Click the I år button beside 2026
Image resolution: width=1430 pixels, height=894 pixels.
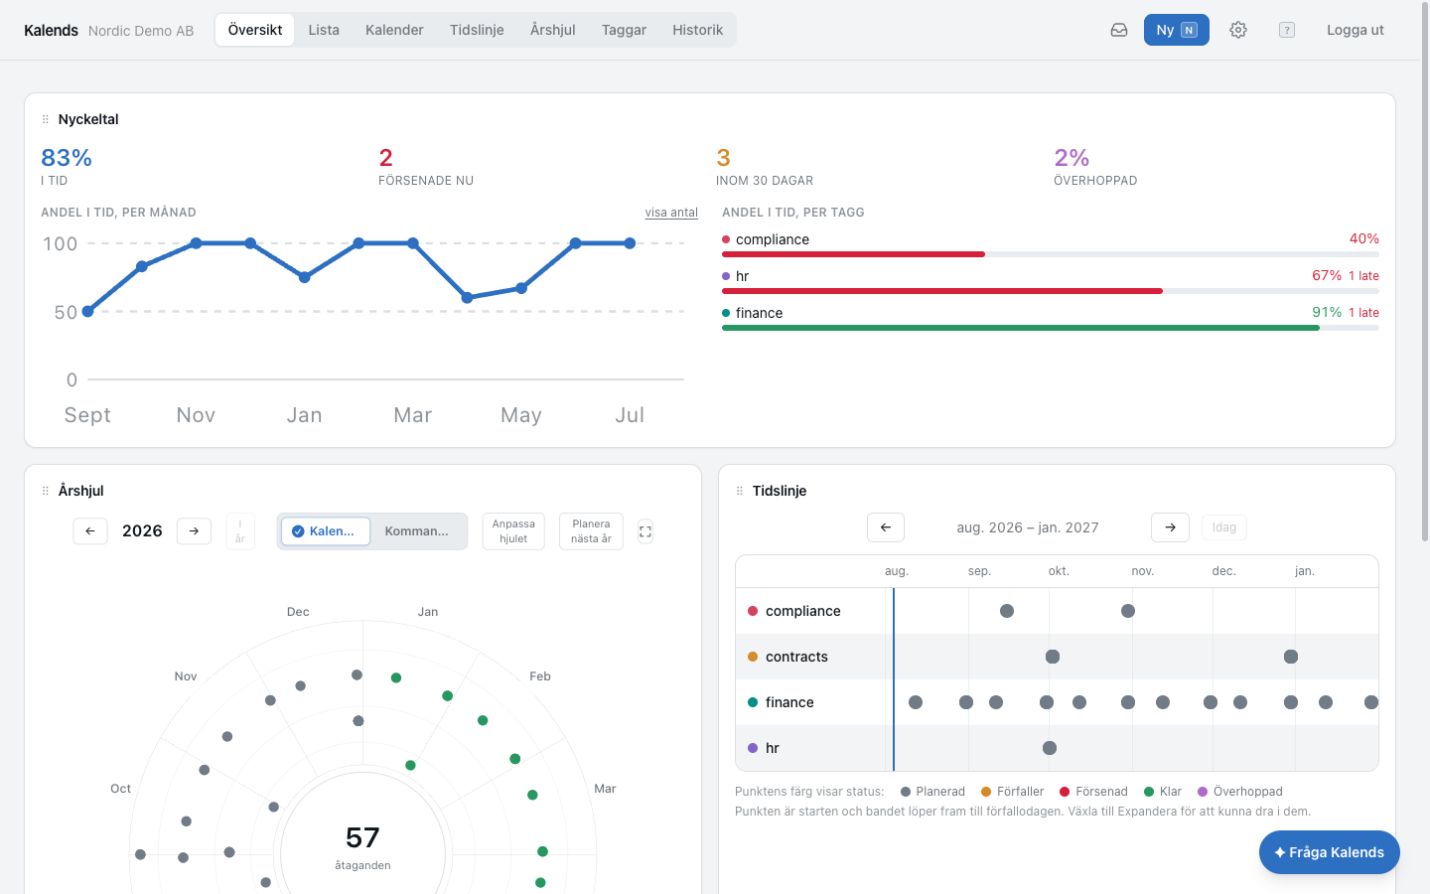[x=240, y=531]
